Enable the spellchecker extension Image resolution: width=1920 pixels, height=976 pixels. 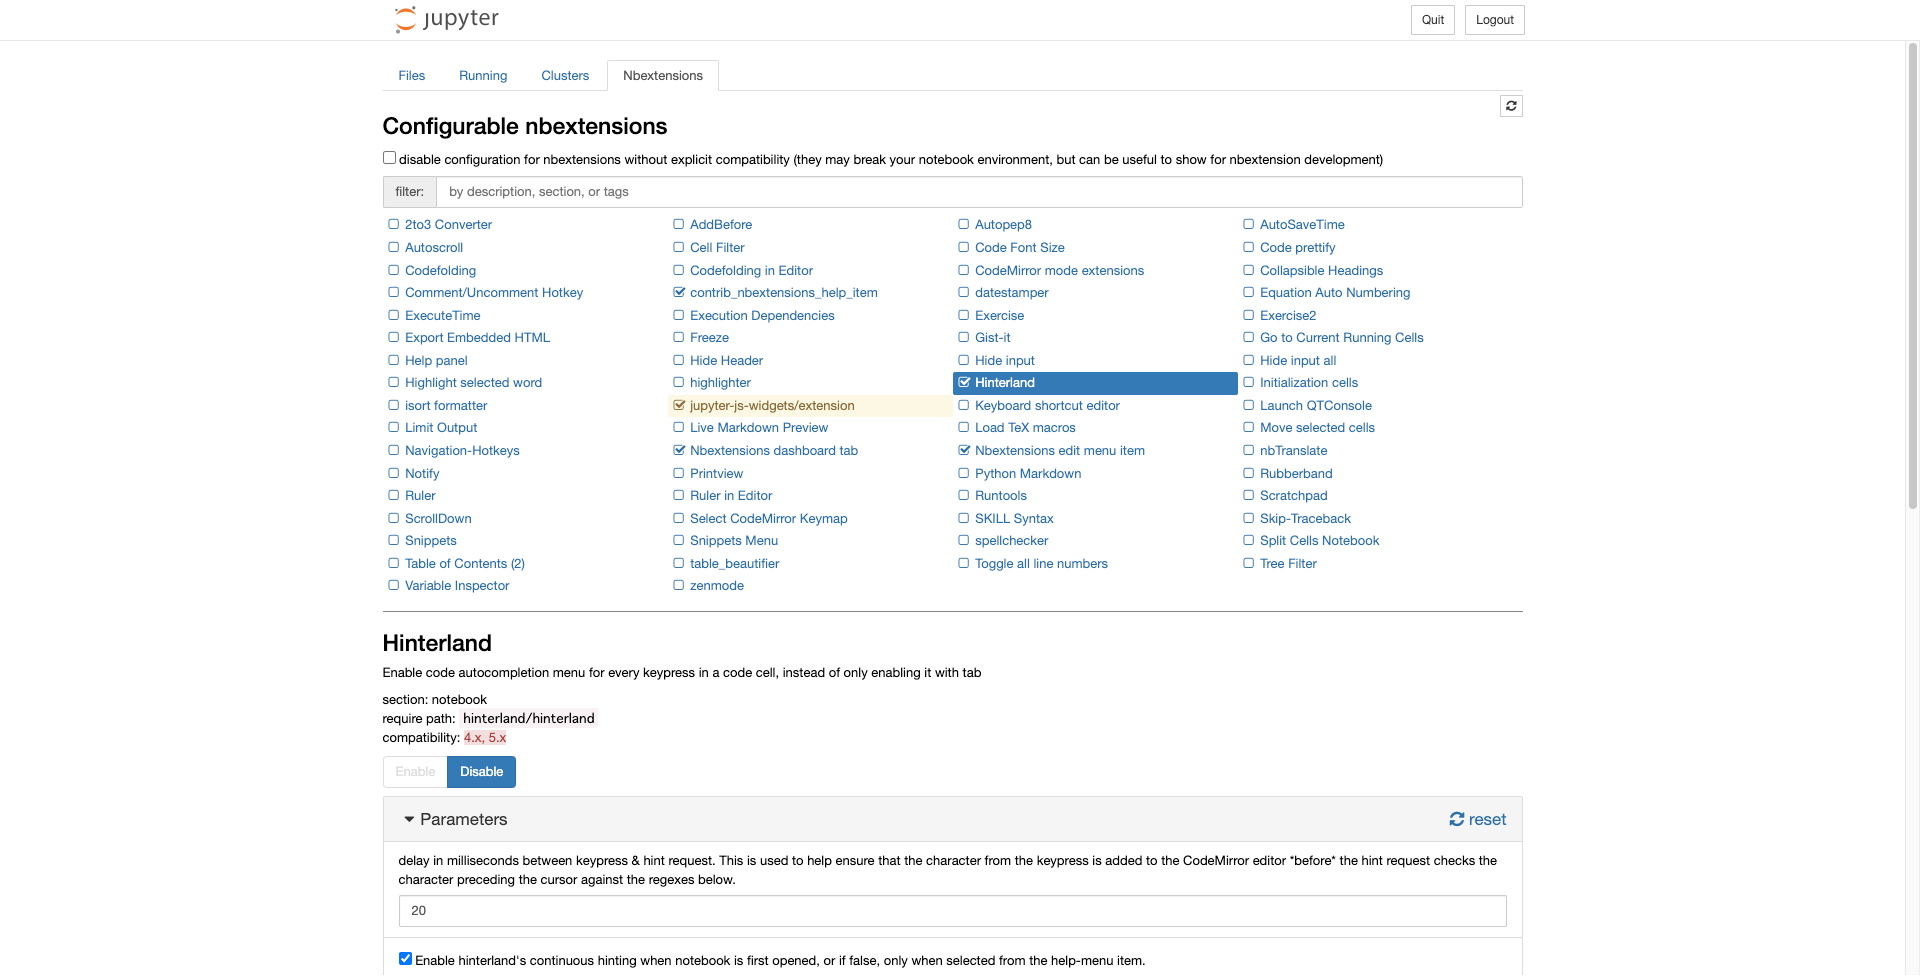click(963, 540)
